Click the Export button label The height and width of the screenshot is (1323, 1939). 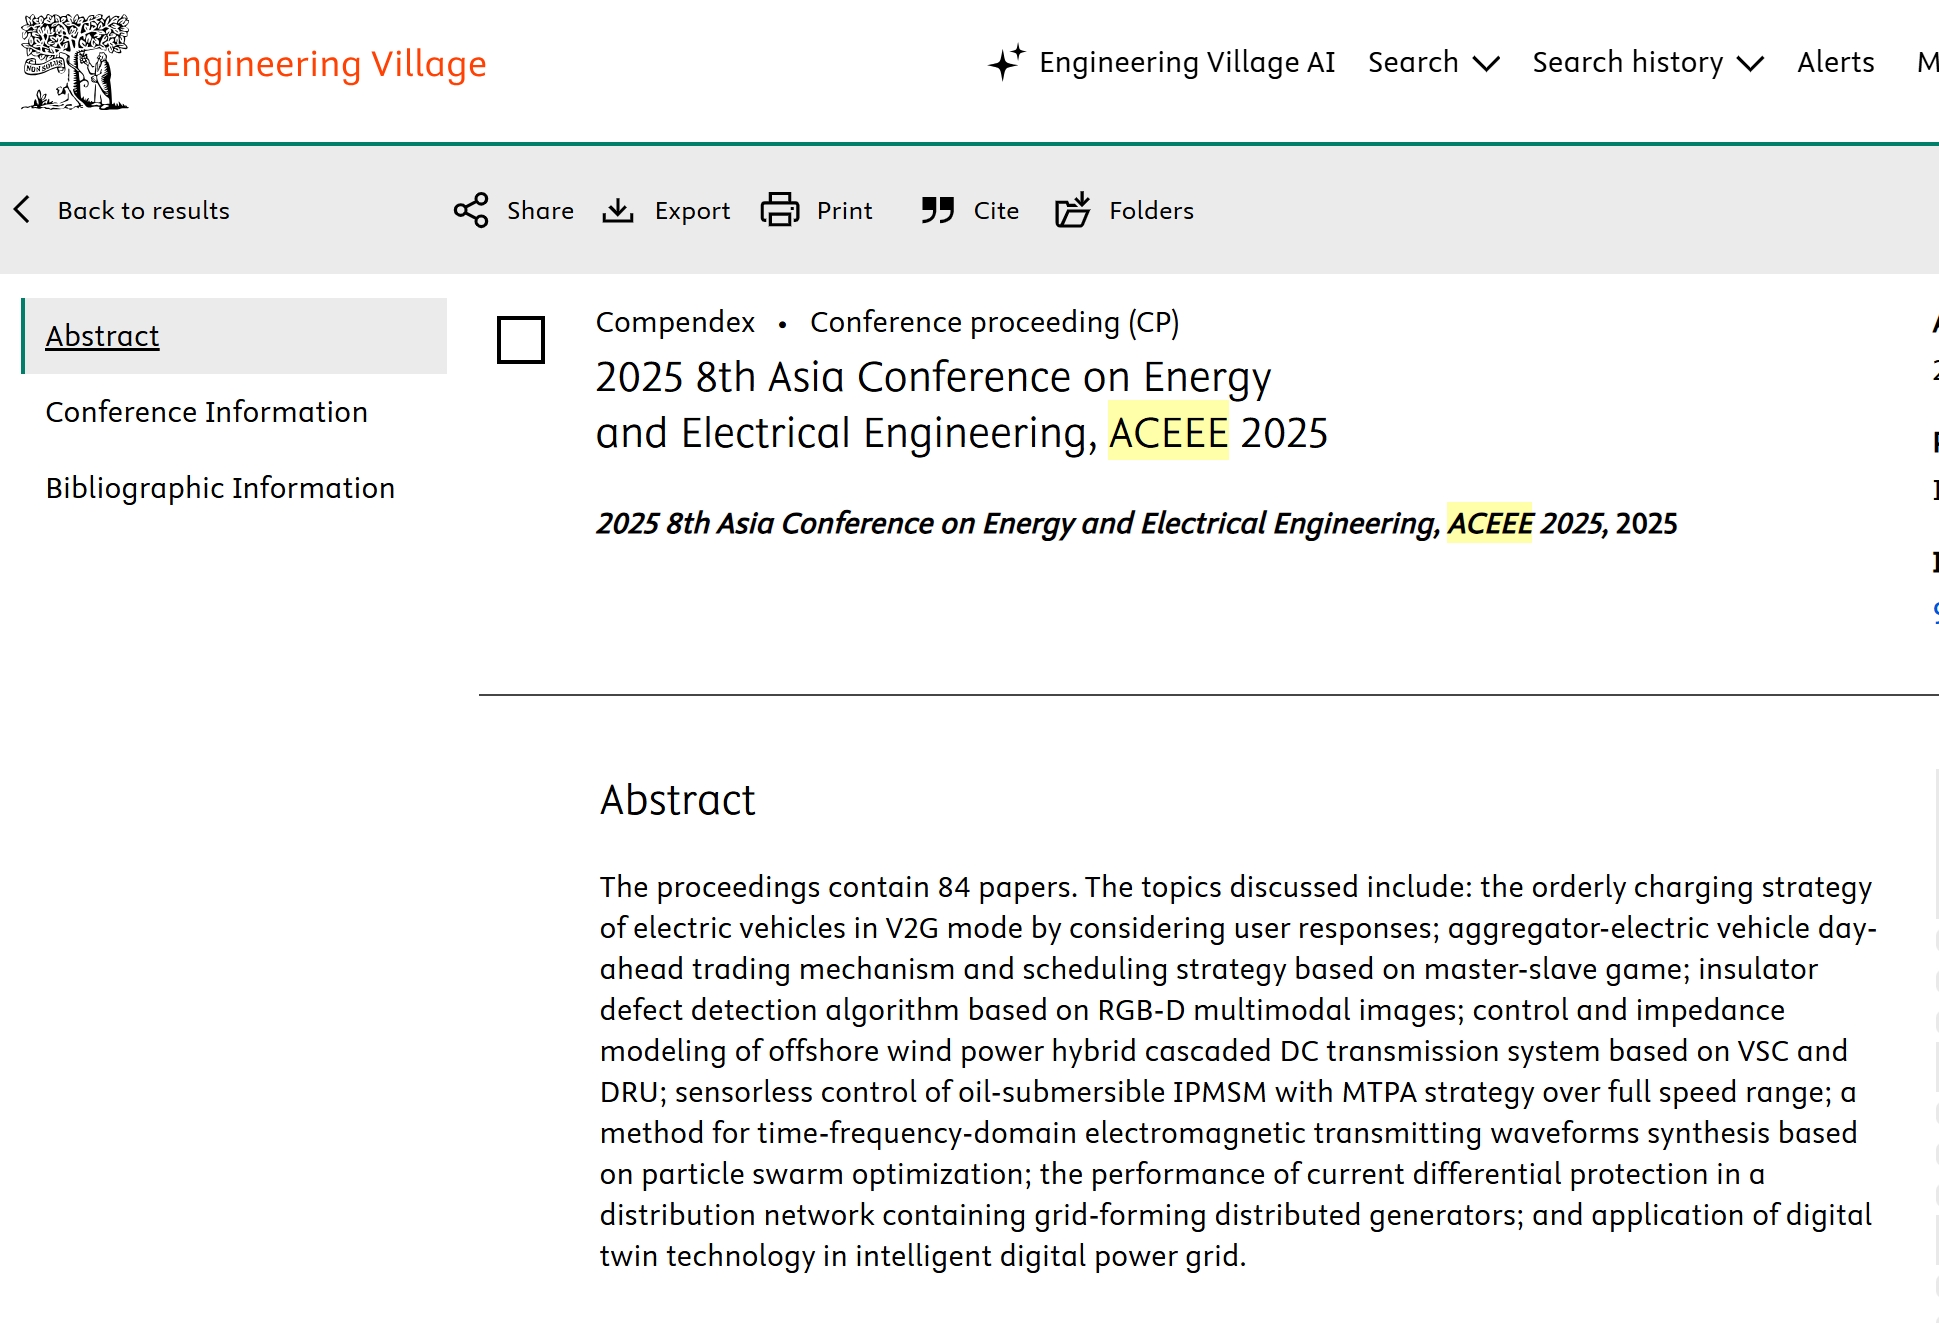[x=692, y=210]
